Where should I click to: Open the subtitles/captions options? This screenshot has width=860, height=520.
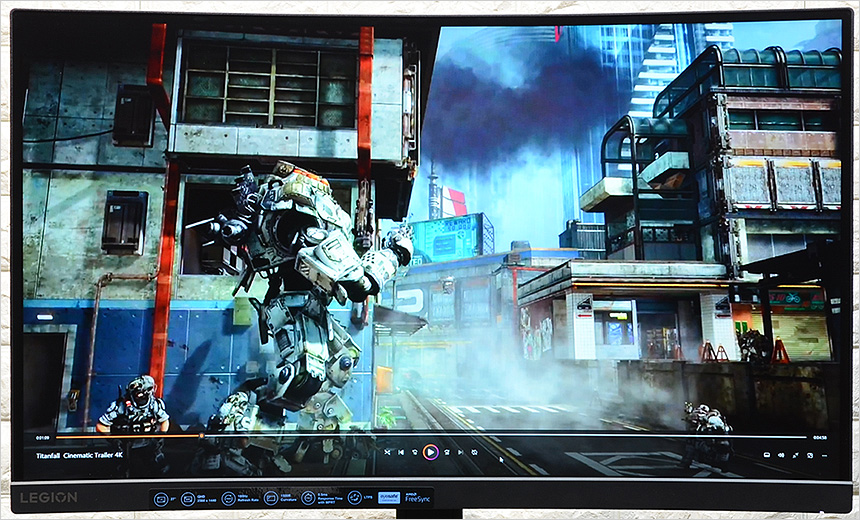pos(767,455)
